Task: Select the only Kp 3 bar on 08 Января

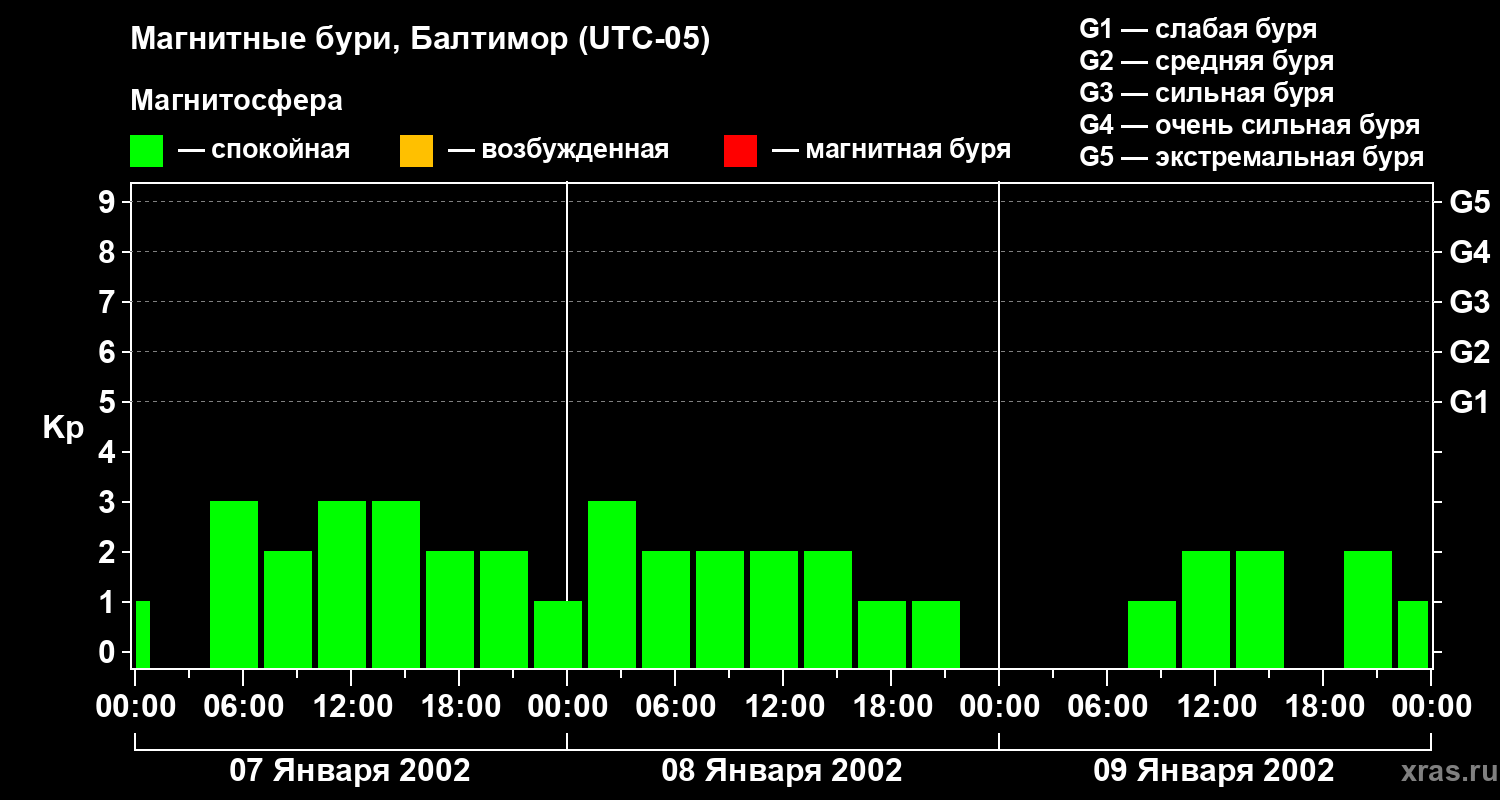Action: point(612,584)
